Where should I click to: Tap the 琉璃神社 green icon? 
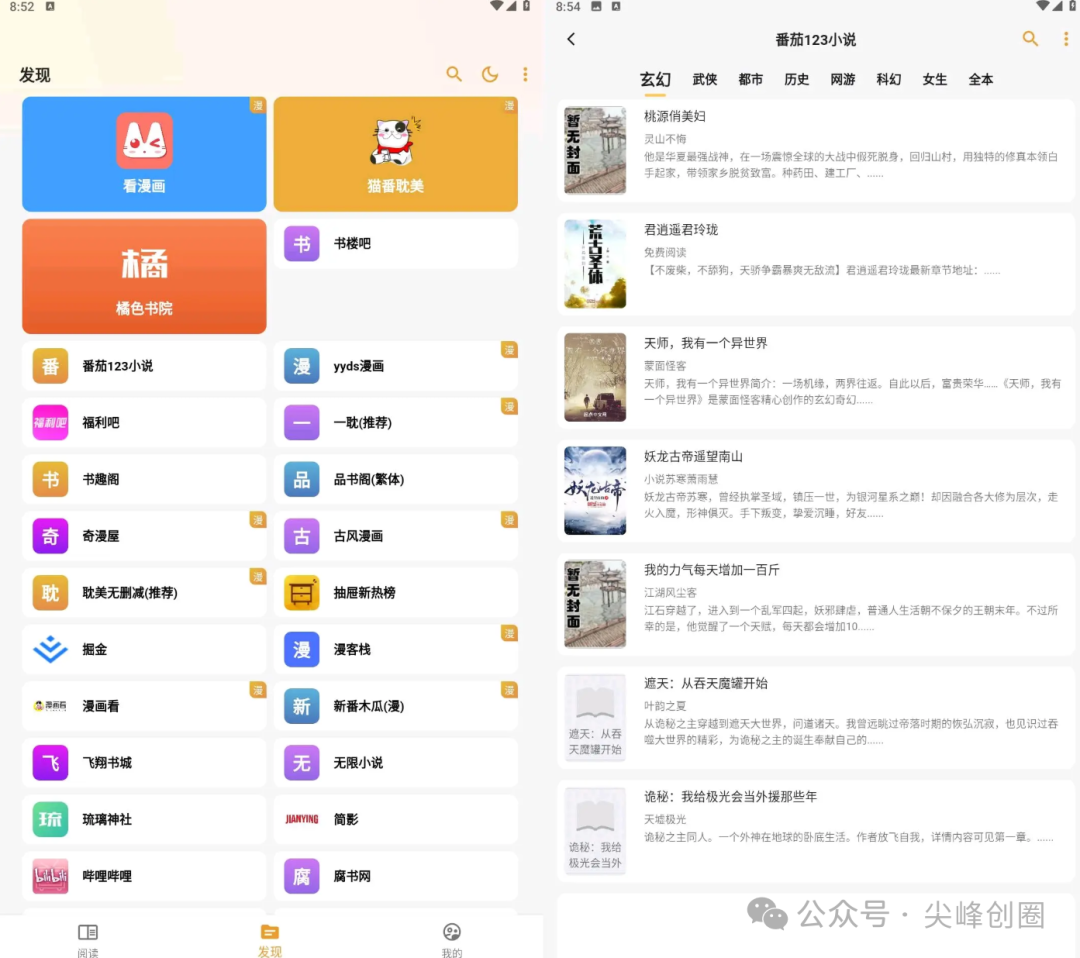pyautogui.click(x=50, y=819)
